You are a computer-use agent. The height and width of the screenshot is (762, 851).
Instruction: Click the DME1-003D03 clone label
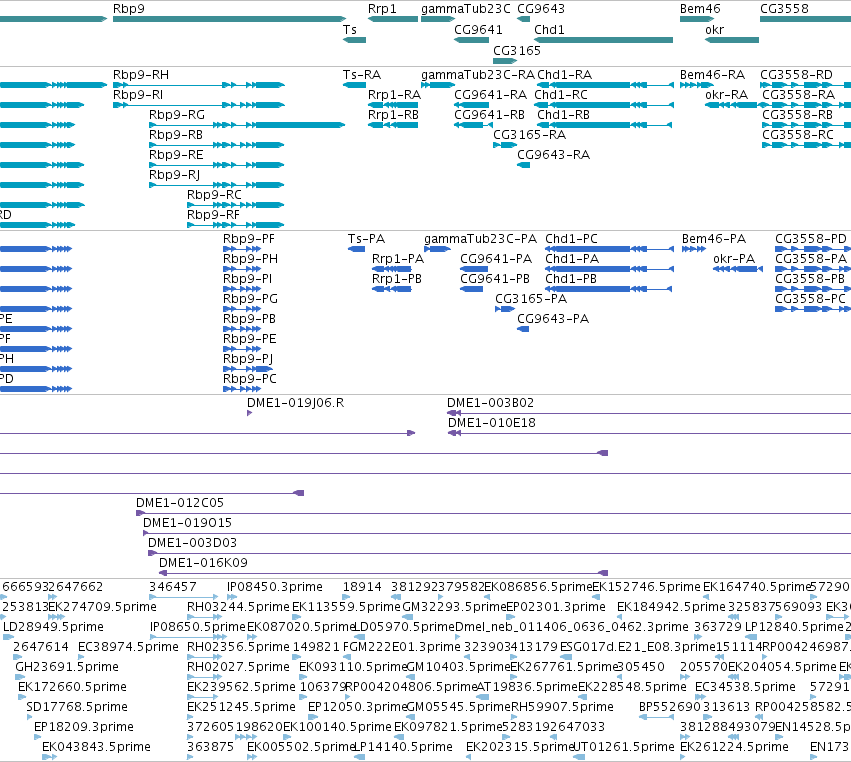pyautogui.click(x=193, y=543)
